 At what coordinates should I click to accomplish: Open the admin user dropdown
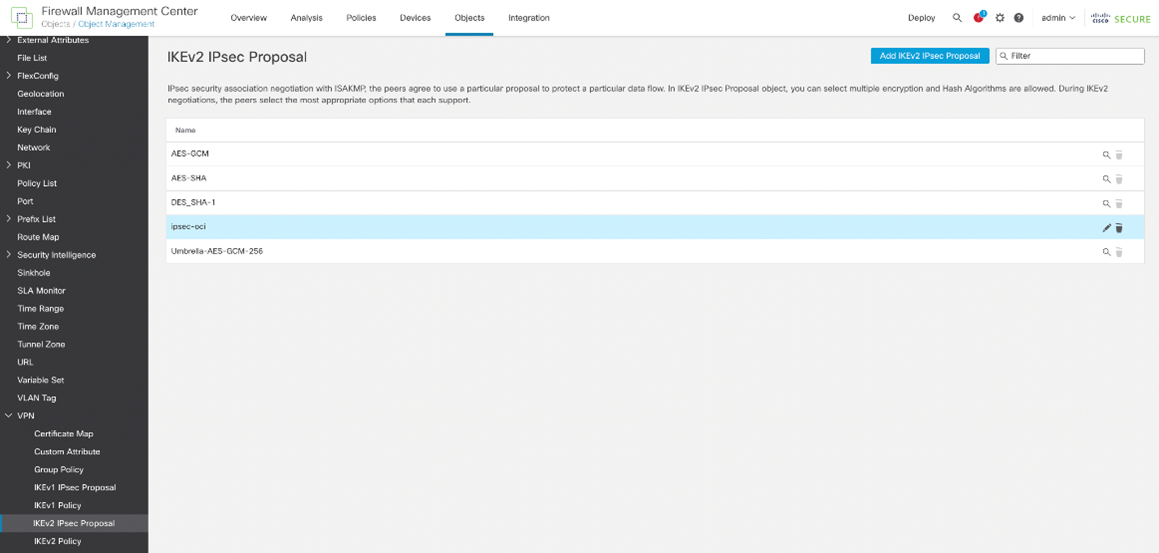[1058, 18]
